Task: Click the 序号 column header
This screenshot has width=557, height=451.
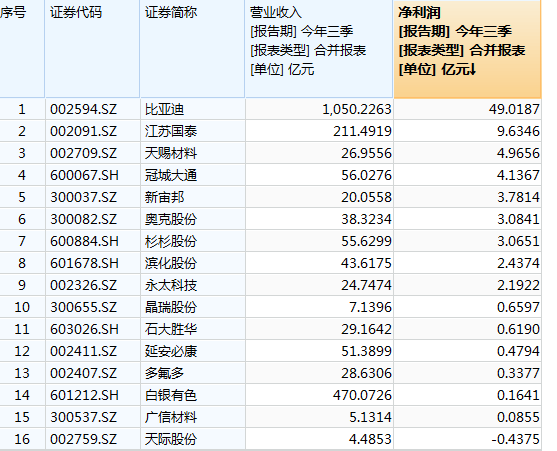Action: click(22, 49)
